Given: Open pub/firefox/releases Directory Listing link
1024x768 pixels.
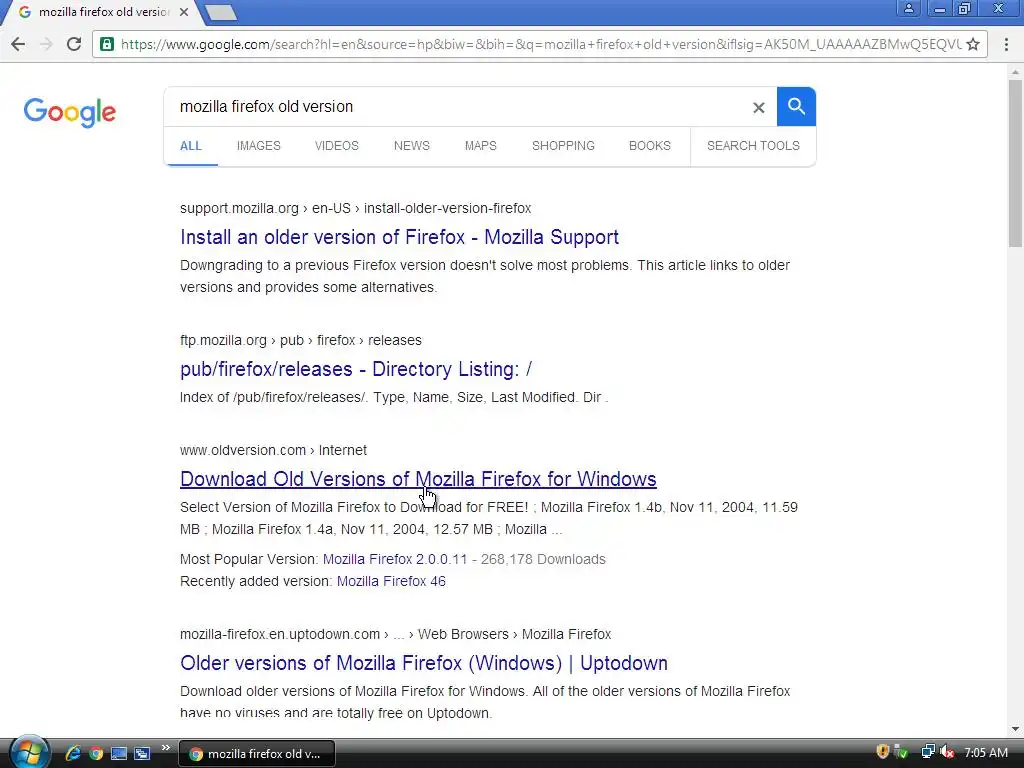Looking at the screenshot, I should (x=356, y=369).
